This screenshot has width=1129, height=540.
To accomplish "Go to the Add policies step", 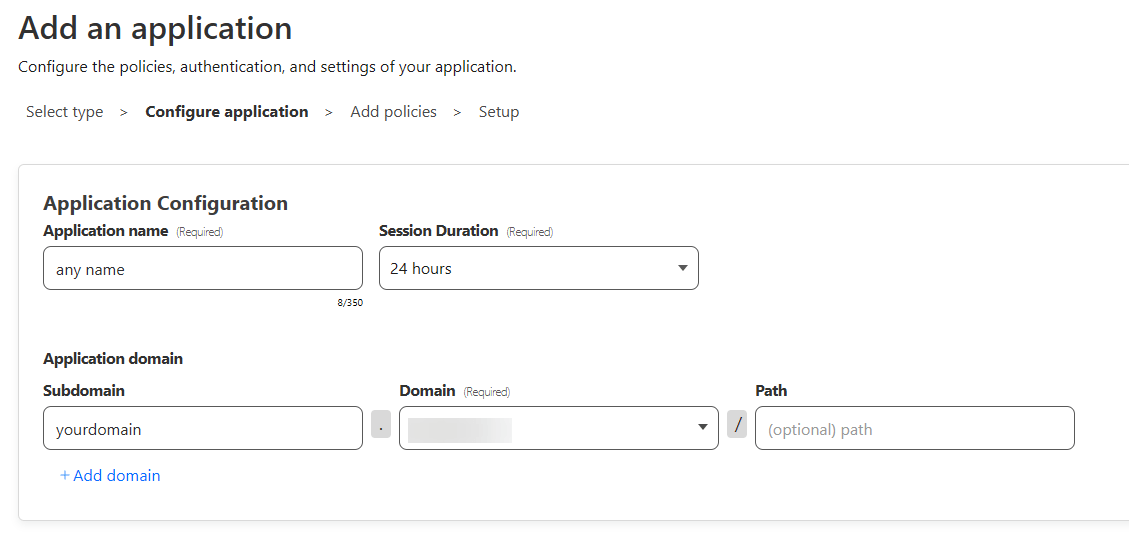I will 394,112.
